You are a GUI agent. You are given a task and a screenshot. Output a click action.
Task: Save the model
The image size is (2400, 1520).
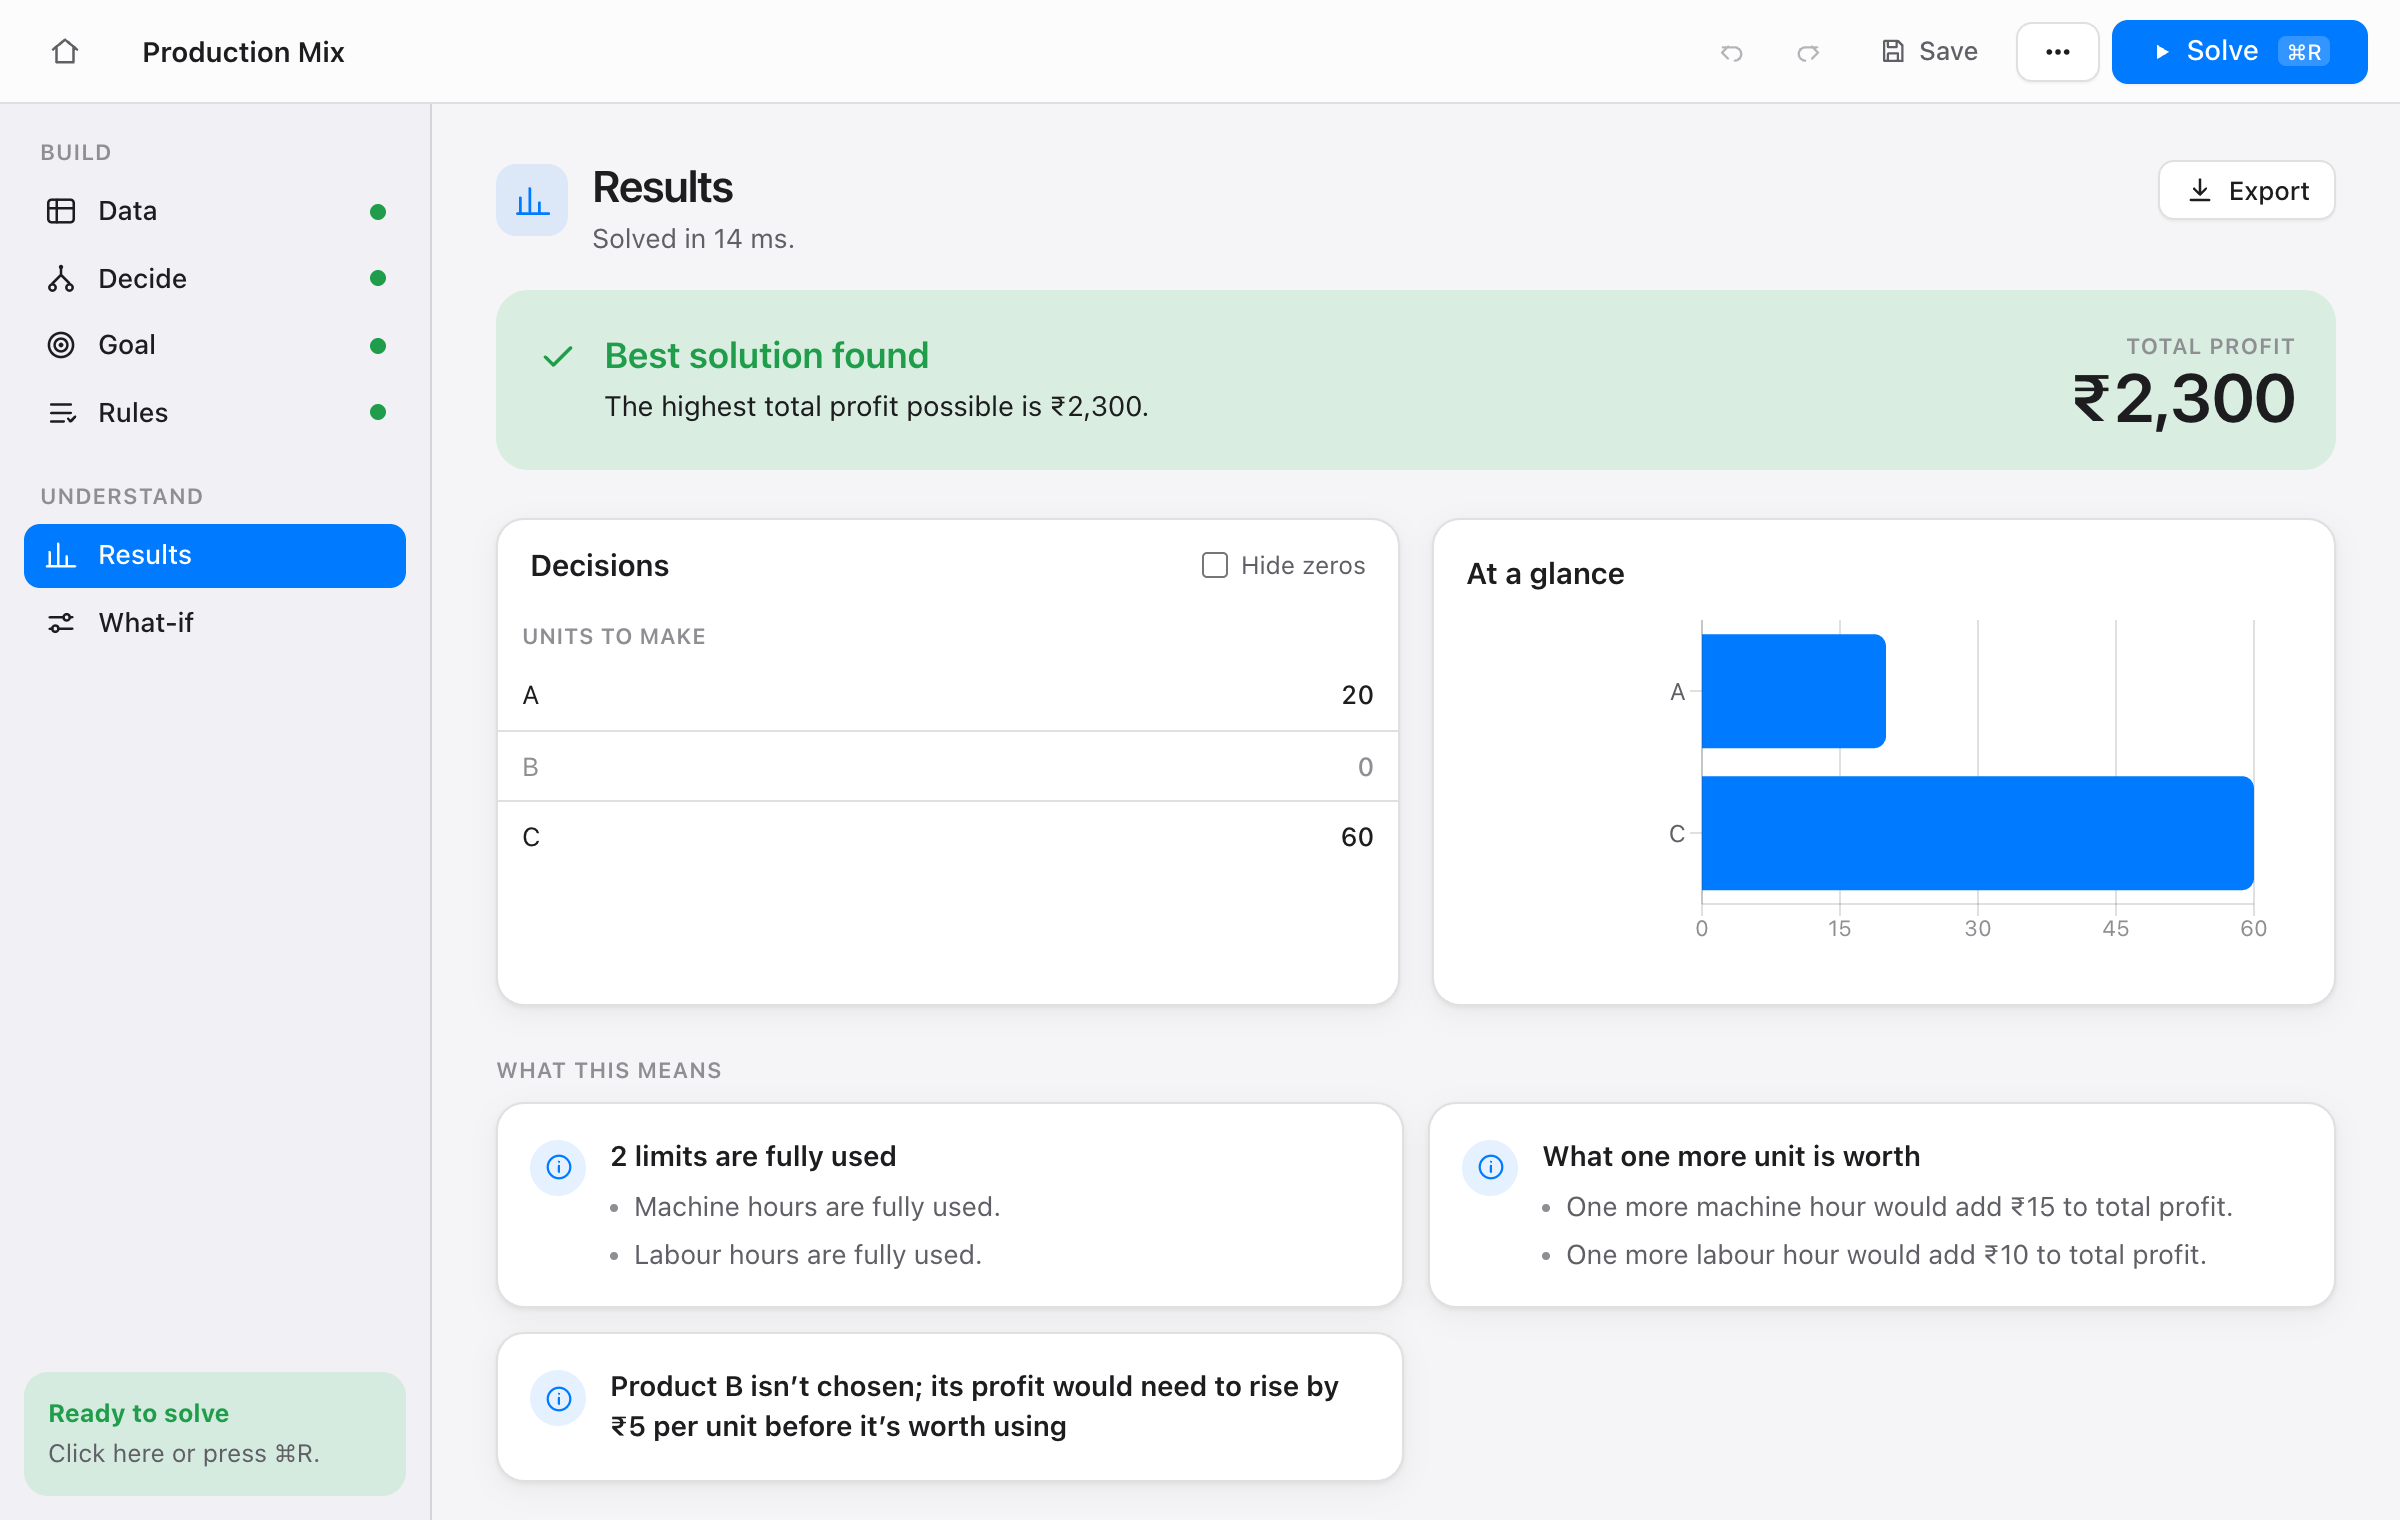coord(1930,51)
